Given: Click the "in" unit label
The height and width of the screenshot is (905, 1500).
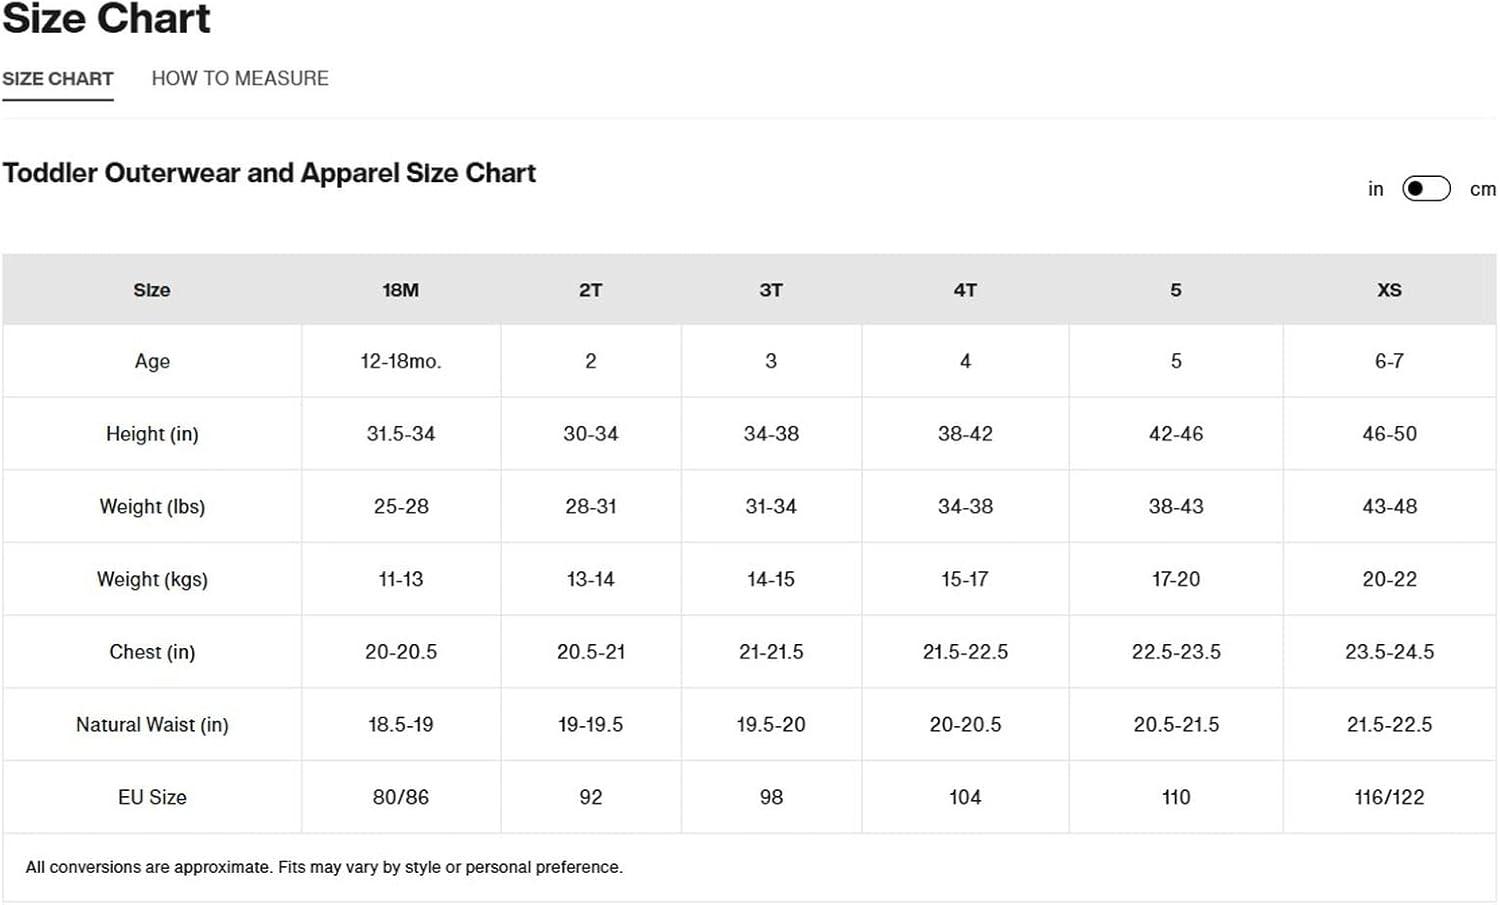Looking at the screenshot, I should click(x=1375, y=189).
